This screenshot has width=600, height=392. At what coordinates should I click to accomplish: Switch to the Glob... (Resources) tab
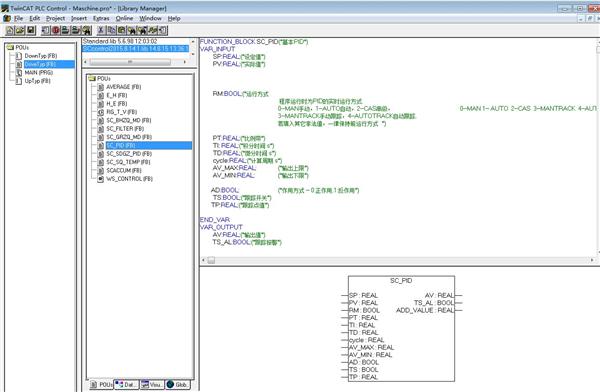click(178, 384)
